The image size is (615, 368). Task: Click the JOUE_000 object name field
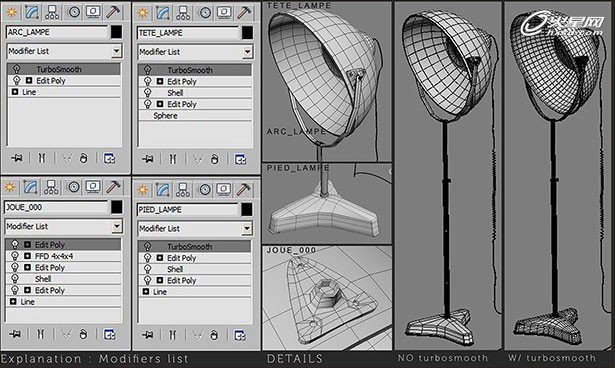[x=56, y=207]
